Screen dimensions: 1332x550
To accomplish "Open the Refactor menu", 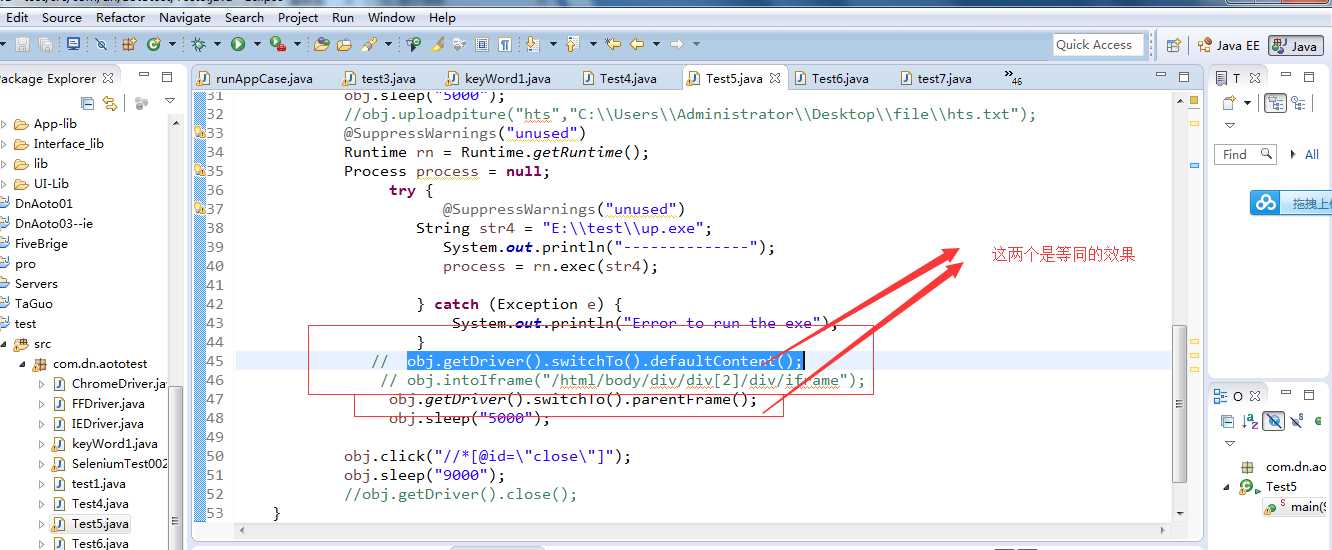I will click(121, 17).
